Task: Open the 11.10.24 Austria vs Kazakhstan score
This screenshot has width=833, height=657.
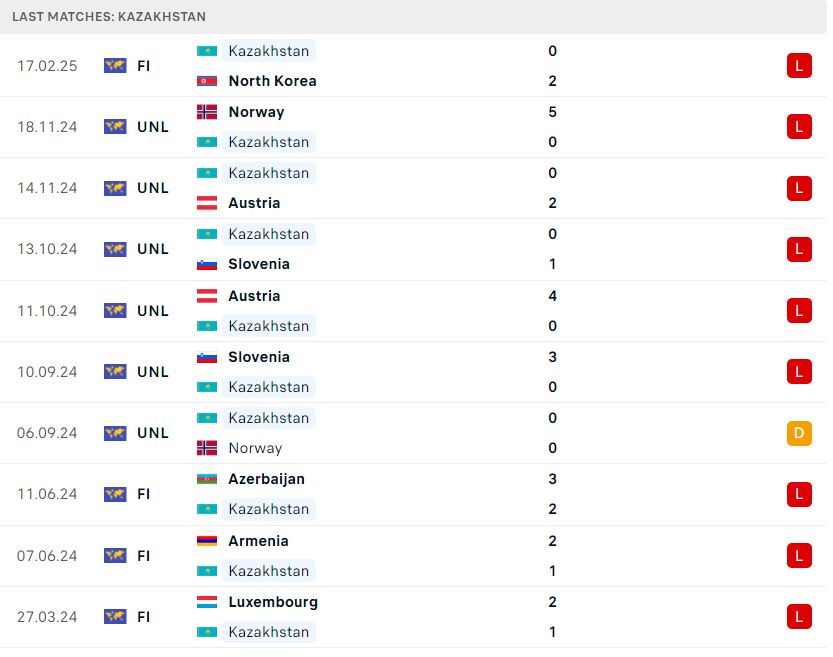Action: [x=552, y=311]
